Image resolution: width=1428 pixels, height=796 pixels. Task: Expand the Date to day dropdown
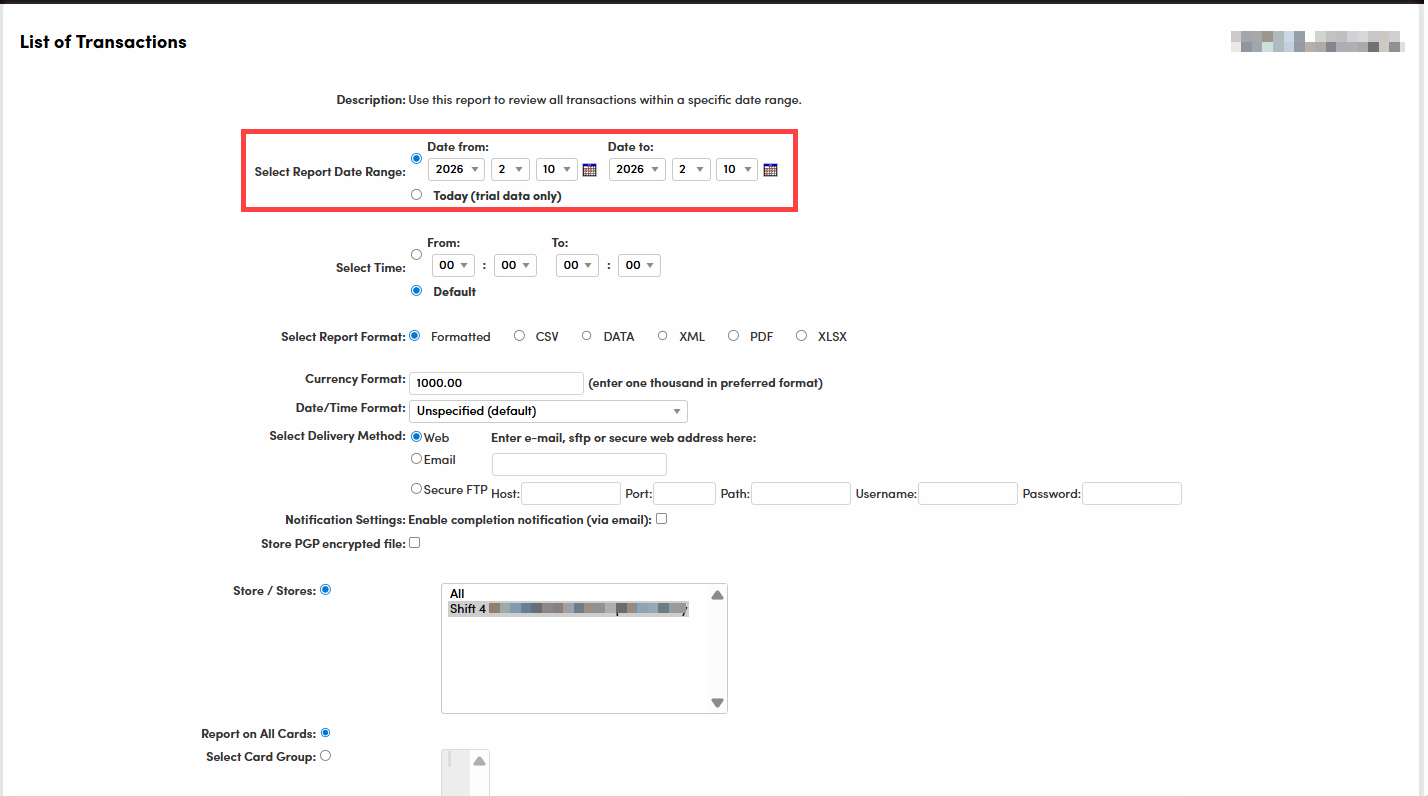[737, 170]
